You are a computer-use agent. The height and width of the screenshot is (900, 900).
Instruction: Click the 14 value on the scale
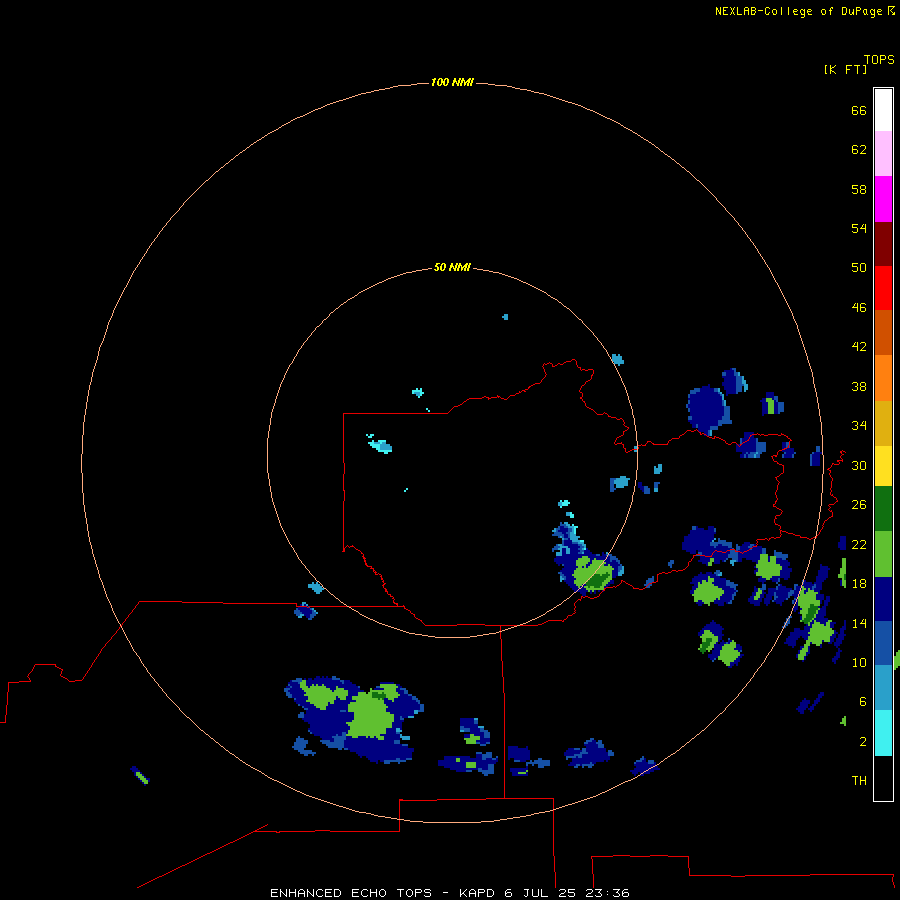(859, 623)
